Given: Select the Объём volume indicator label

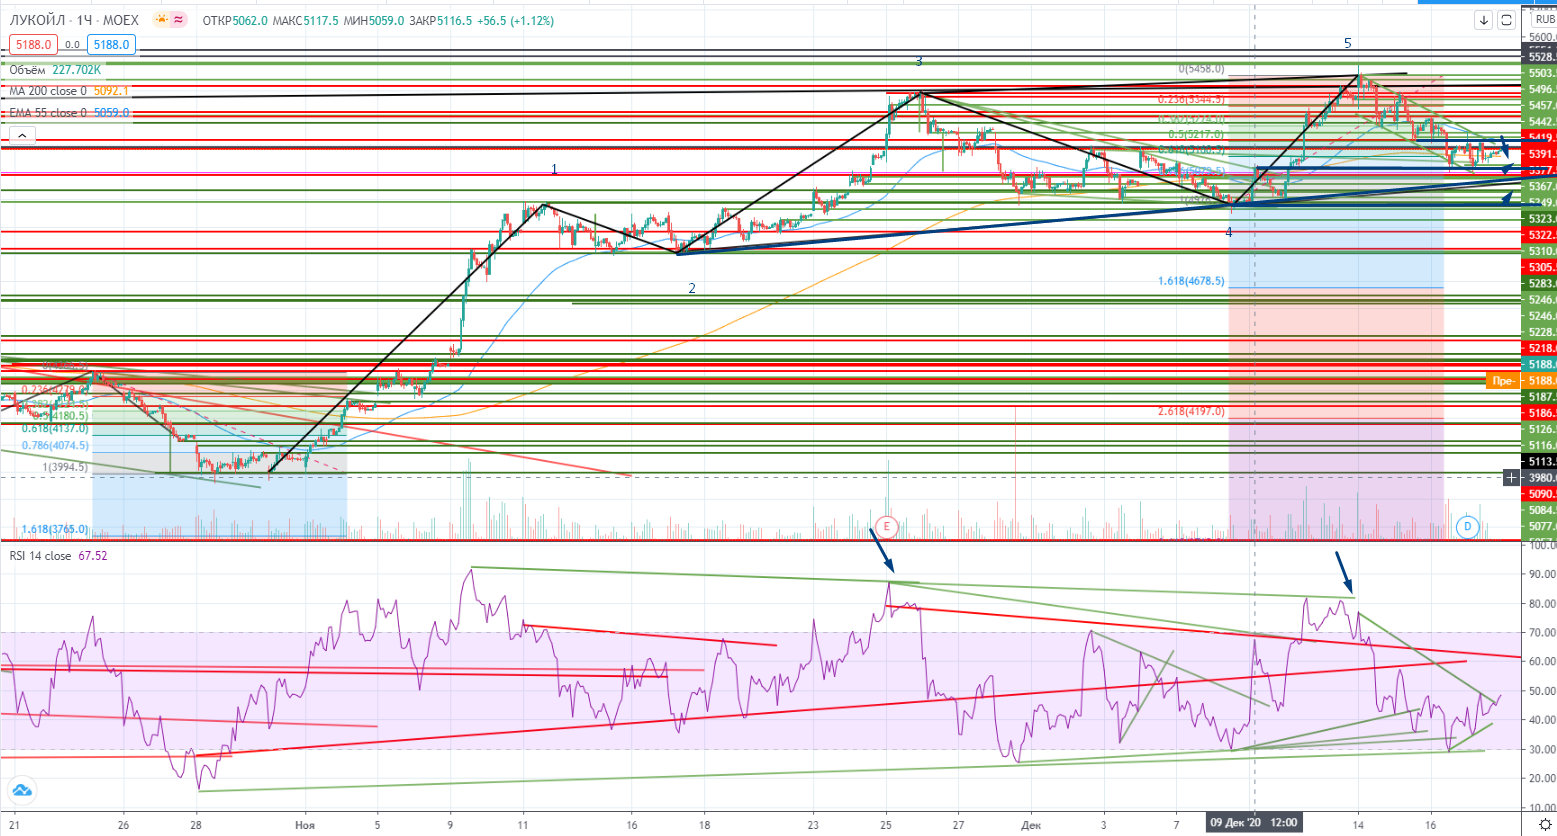Looking at the screenshot, I should pos(28,70).
